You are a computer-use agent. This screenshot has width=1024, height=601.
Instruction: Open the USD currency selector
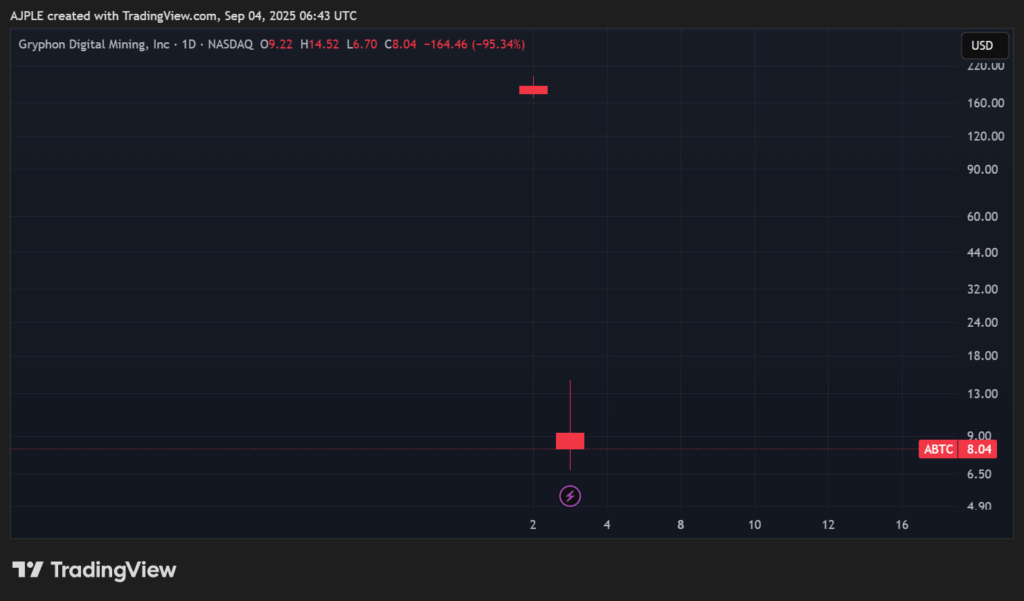pos(982,45)
